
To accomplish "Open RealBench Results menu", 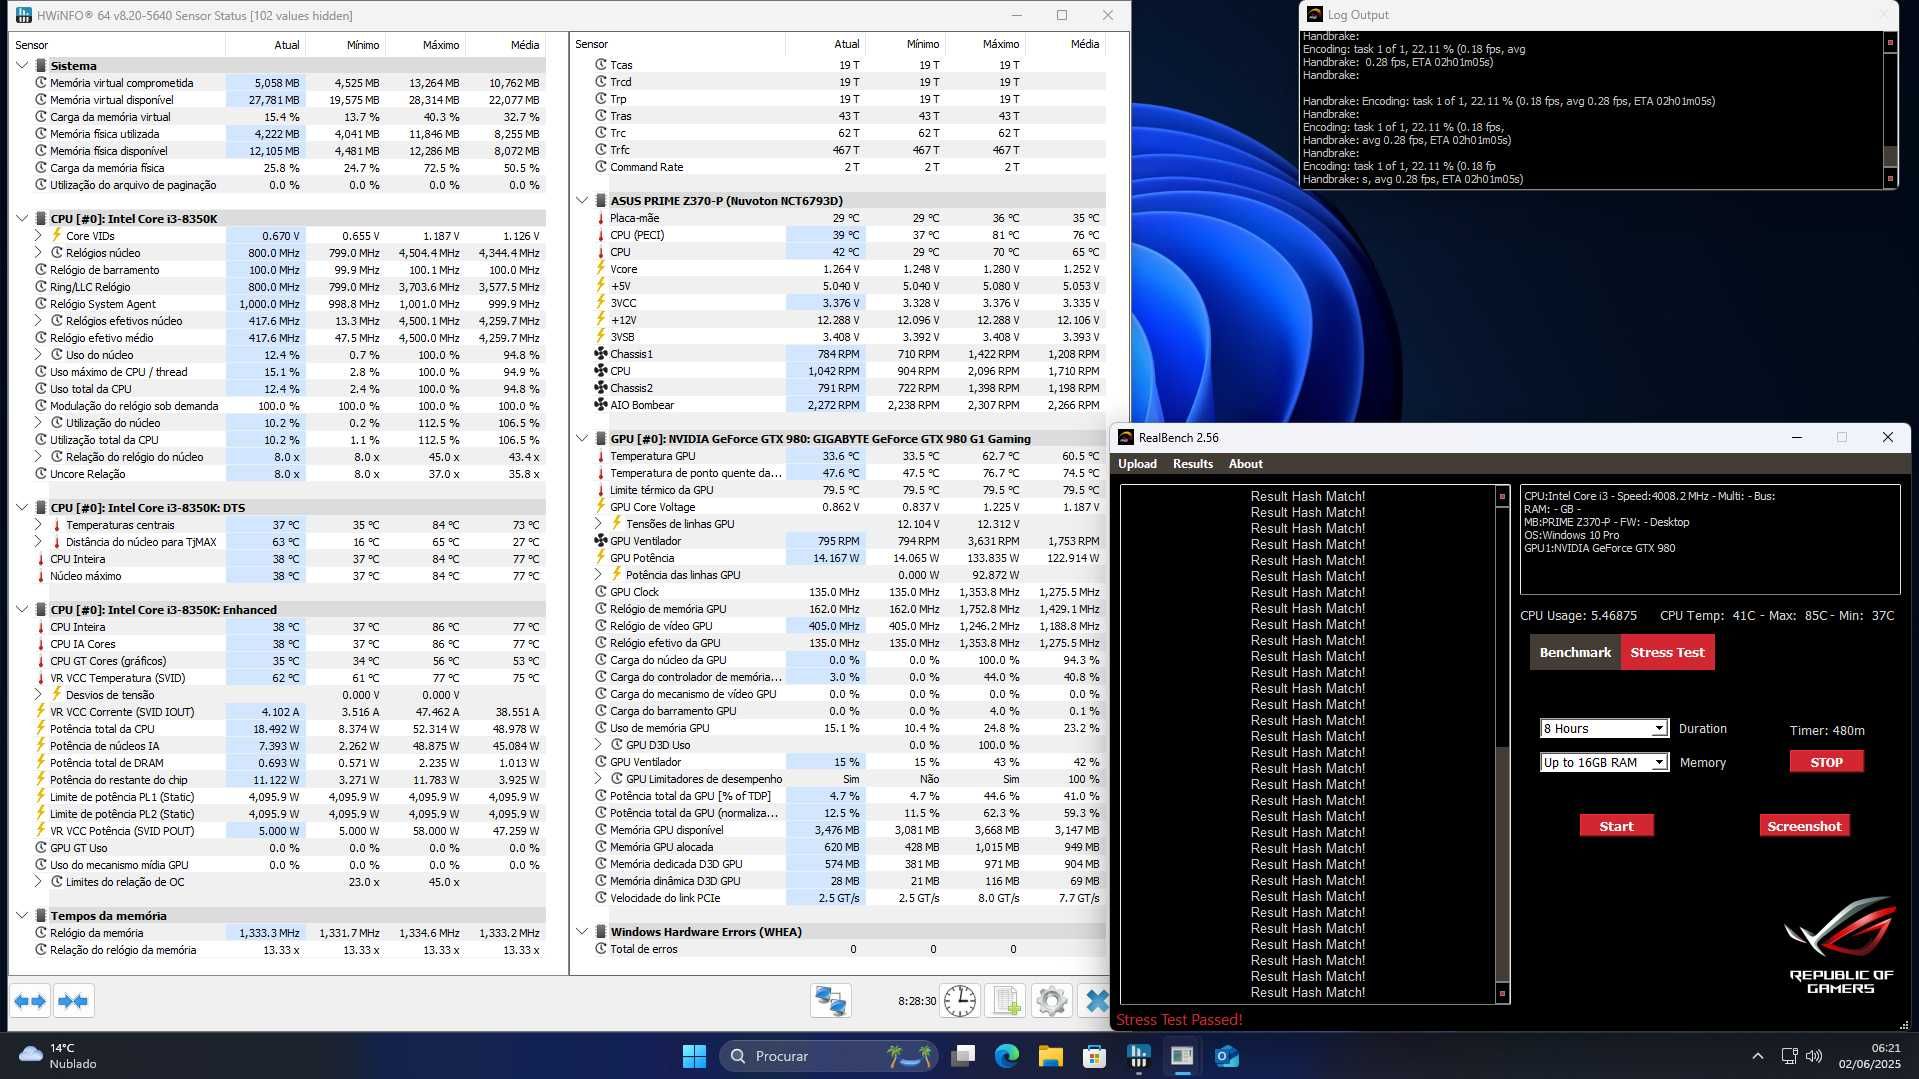I will [1192, 464].
